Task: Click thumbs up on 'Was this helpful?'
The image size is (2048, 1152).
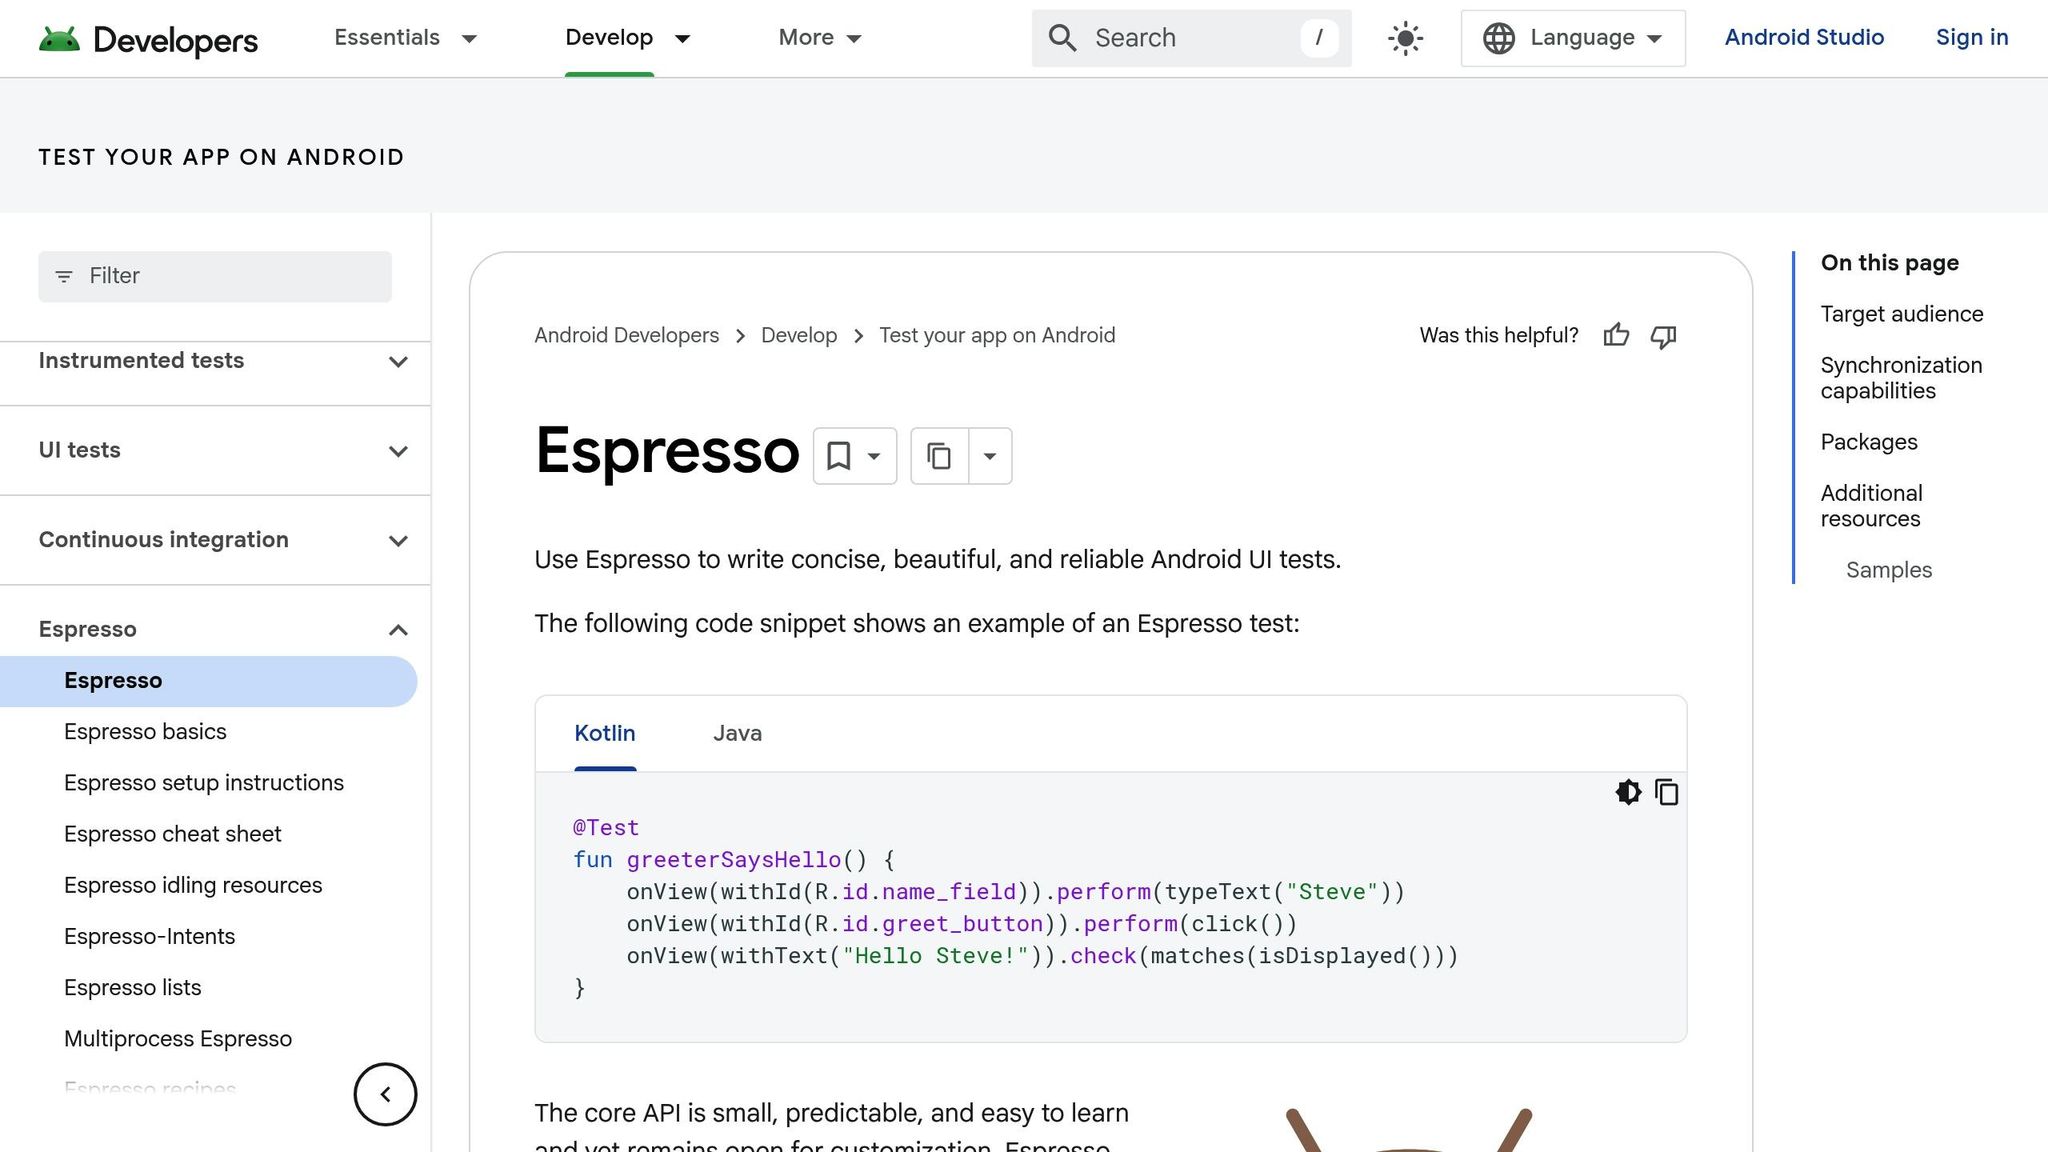Action: [1617, 336]
